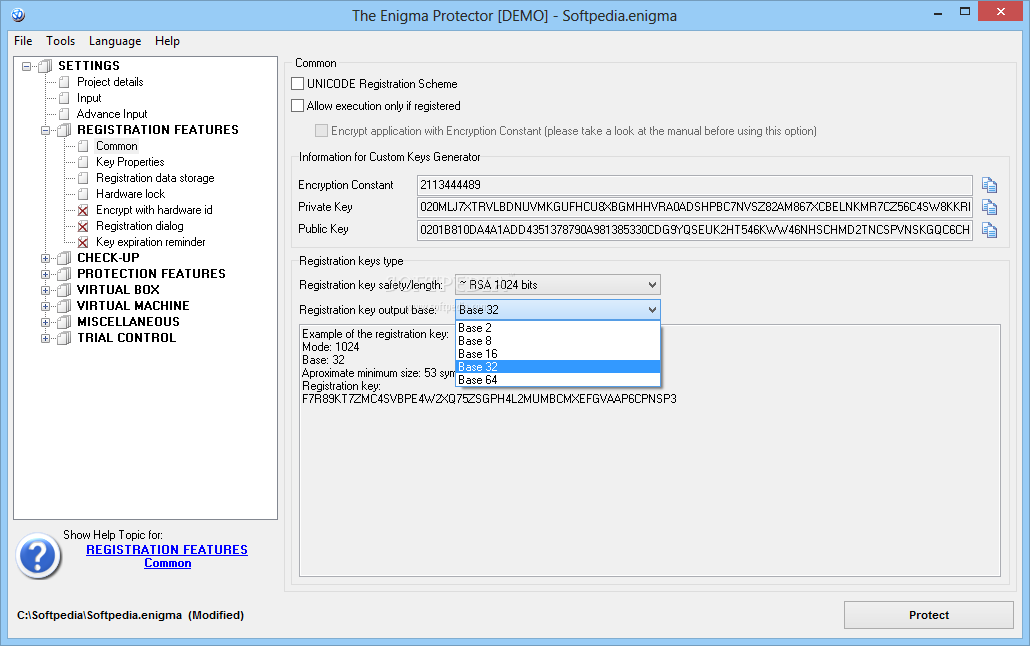Viewport: 1030px width, 646px height.
Task: Choose Base 32 from the dropdown list
Action: click(558, 367)
